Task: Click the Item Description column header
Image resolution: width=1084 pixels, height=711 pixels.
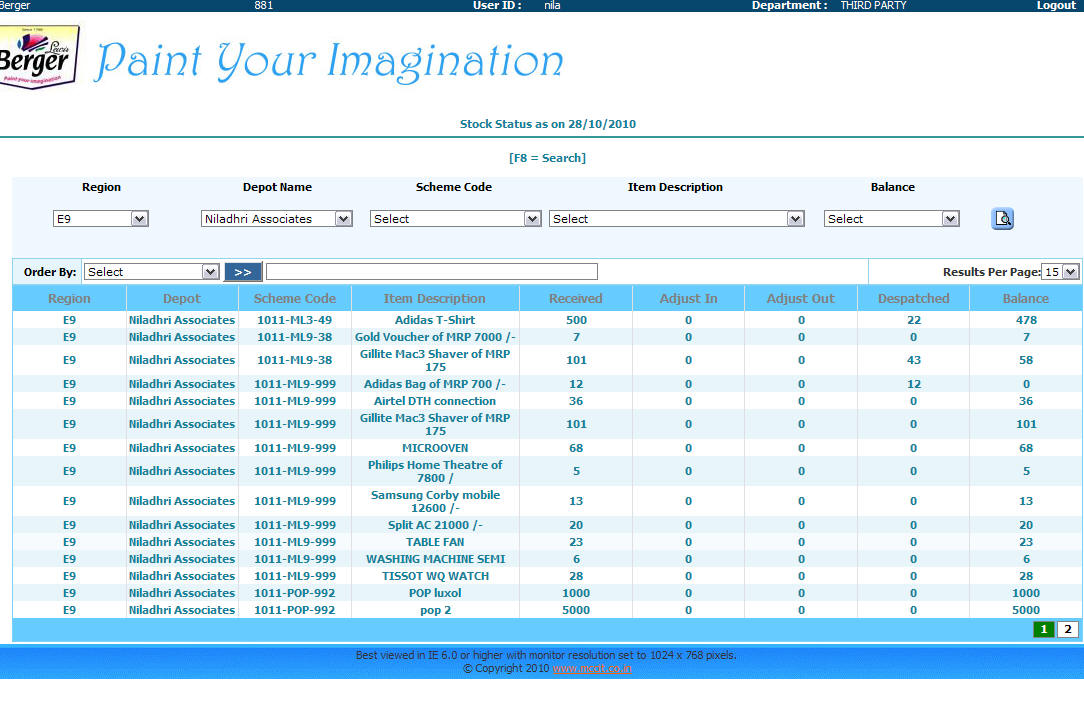Action: click(x=435, y=299)
